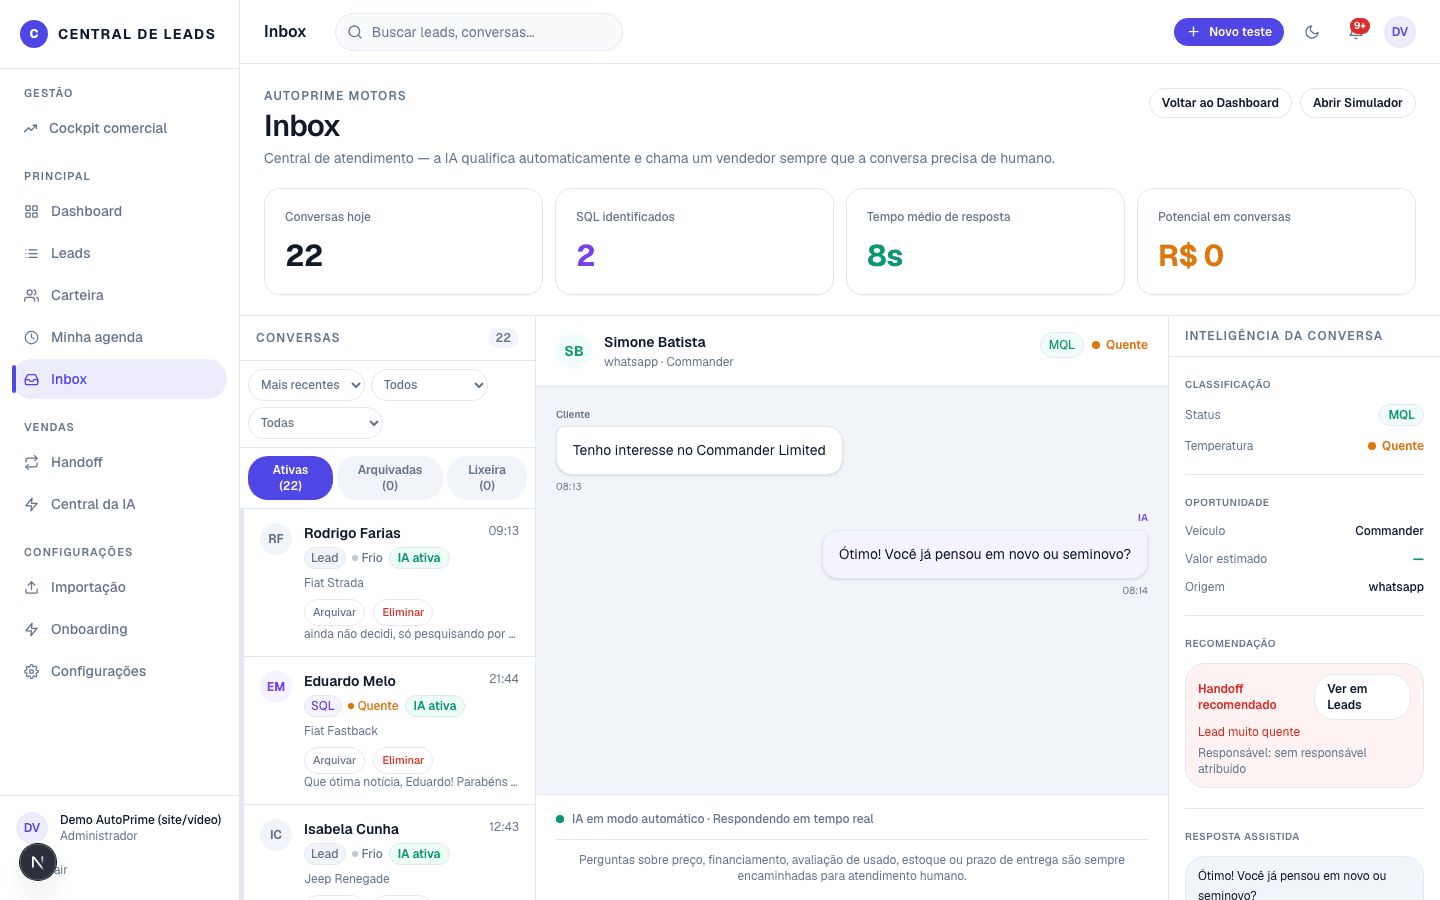Open the Isabela Cunha conversation

tap(390, 853)
